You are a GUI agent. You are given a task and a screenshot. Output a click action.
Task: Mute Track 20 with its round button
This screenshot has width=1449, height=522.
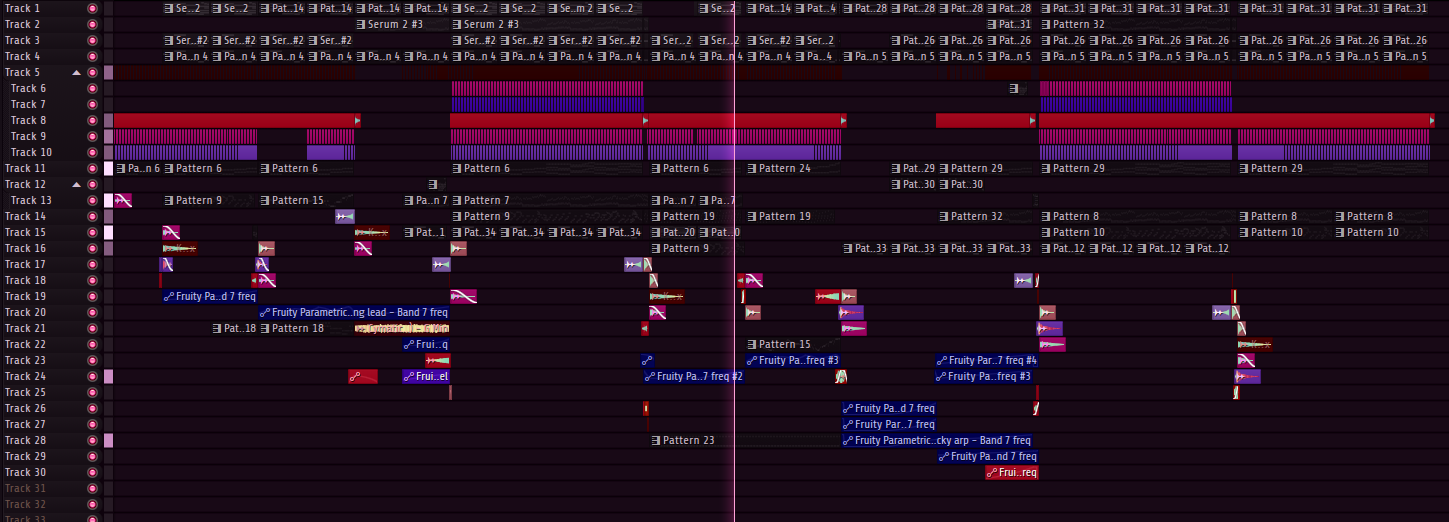click(93, 312)
